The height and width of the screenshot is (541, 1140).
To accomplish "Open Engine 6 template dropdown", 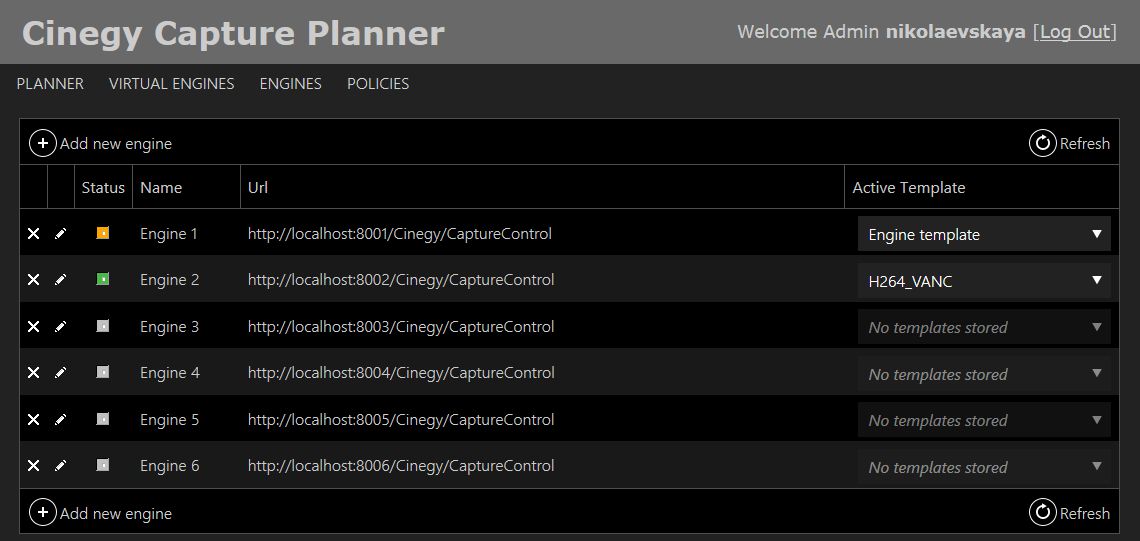I will point(984,467).
